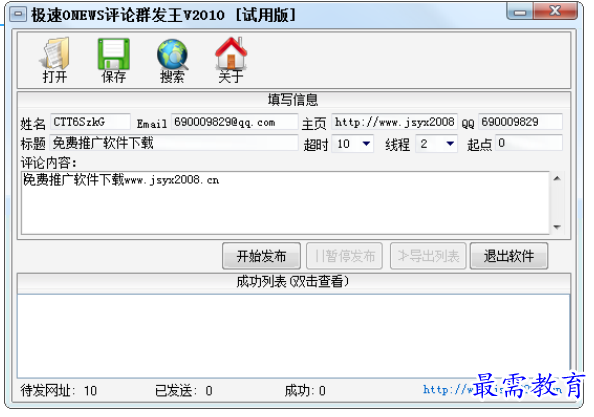Click the window system menu icon in title bar

(18, 15)
